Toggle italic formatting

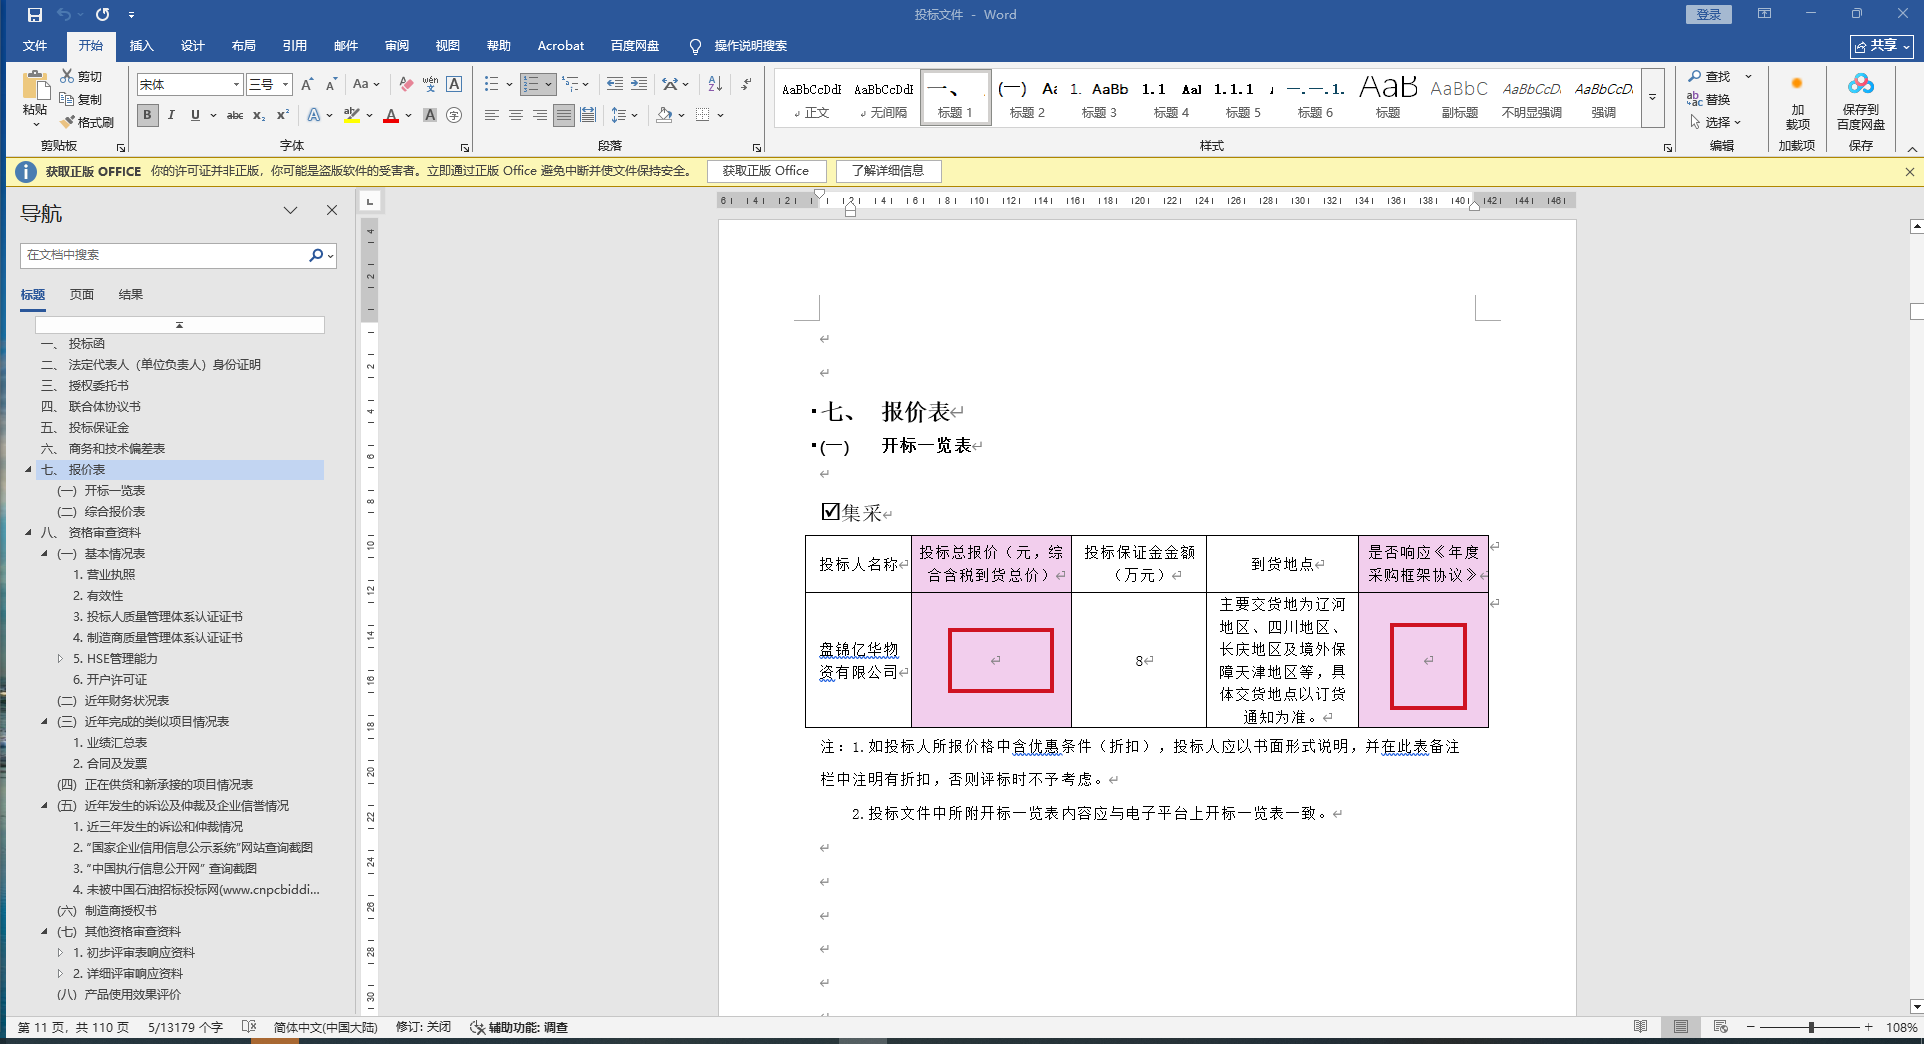tap(171, 115)
